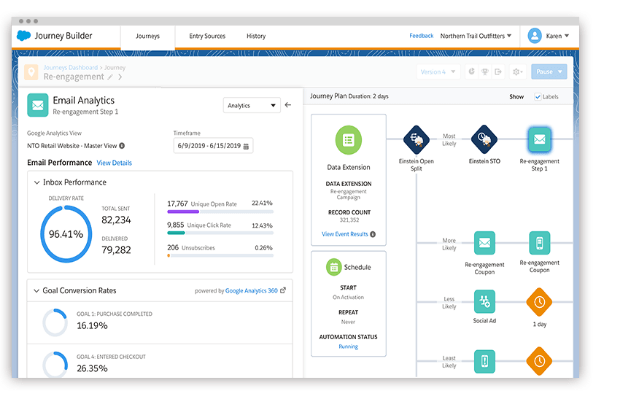Viewport: 620px width, 402px height.
Task: Click the Data Extension green icon
Action: [x=348, y=140]
